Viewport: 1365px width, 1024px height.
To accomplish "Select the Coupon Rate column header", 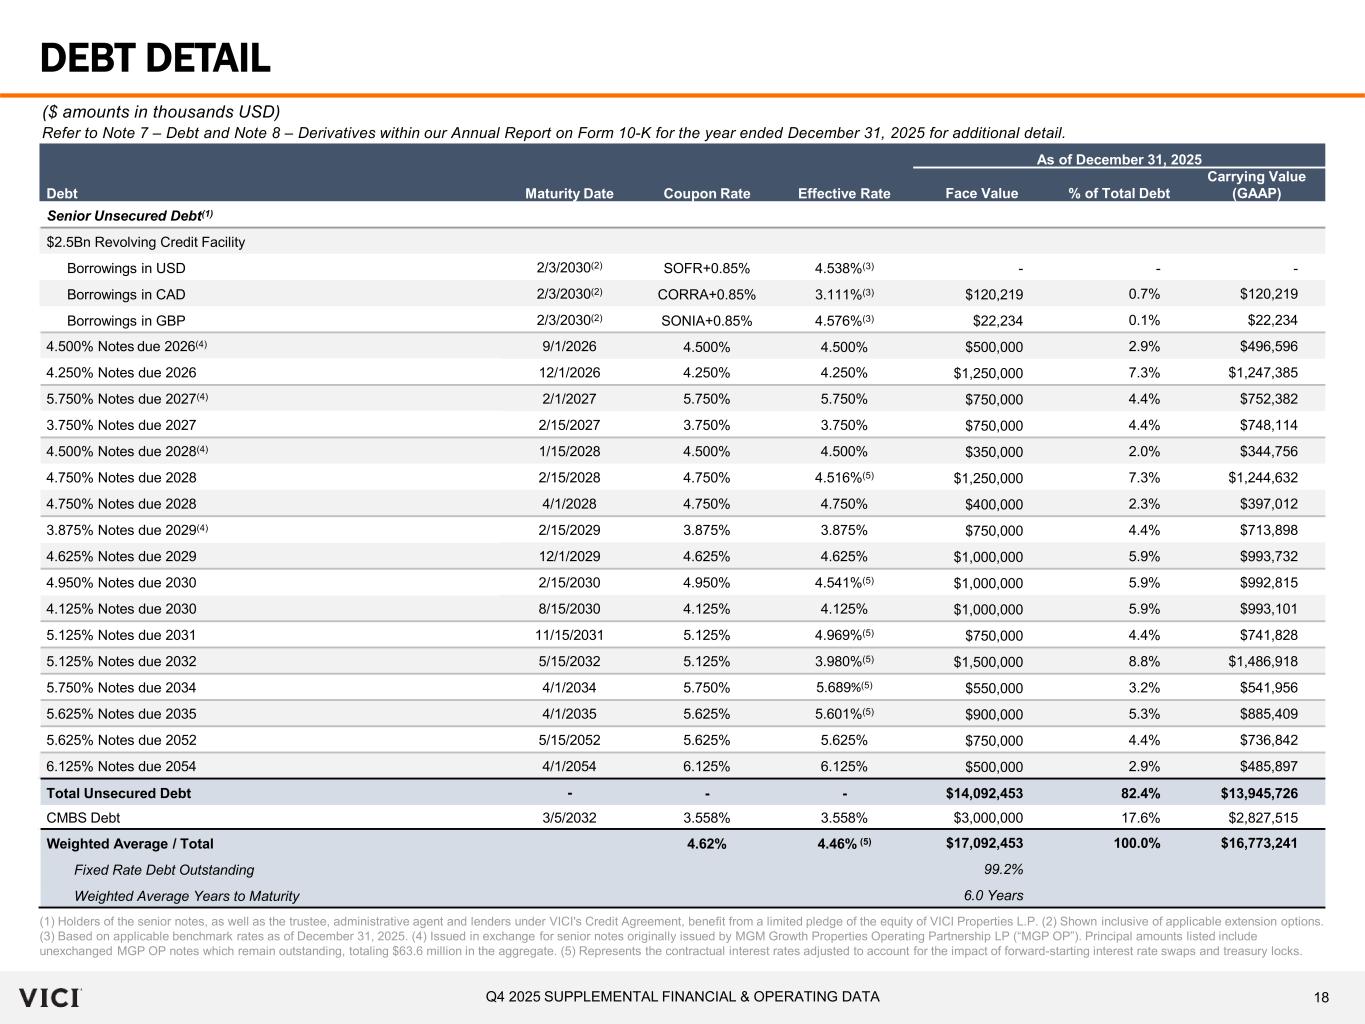I will coord(706,194).
